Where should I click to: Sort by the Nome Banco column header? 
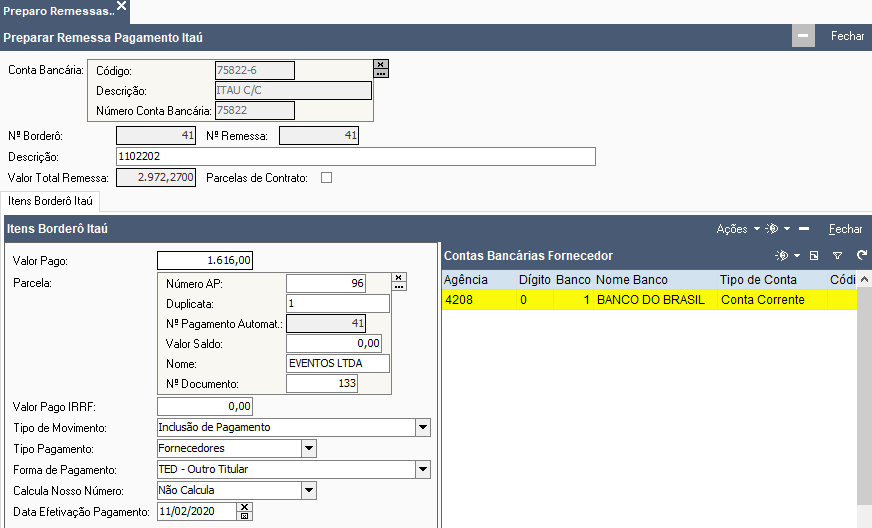click(655, 279)
